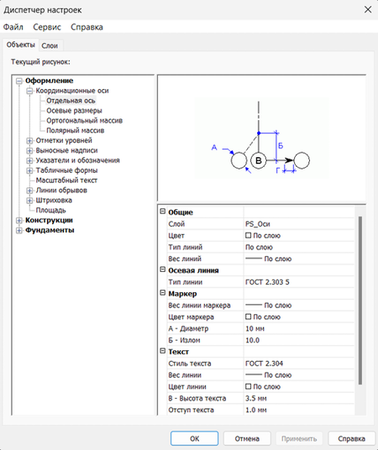Image resolution: width=378 pixels, height=450 pixels.
Task: Switch to the Слои tab
Action: (x=50, y=46)
